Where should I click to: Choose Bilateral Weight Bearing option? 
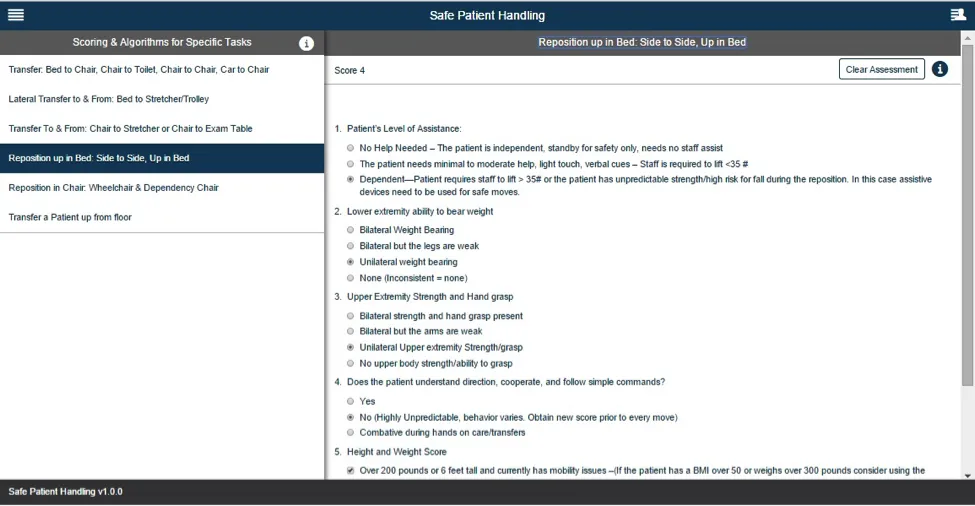pos(351,230)
